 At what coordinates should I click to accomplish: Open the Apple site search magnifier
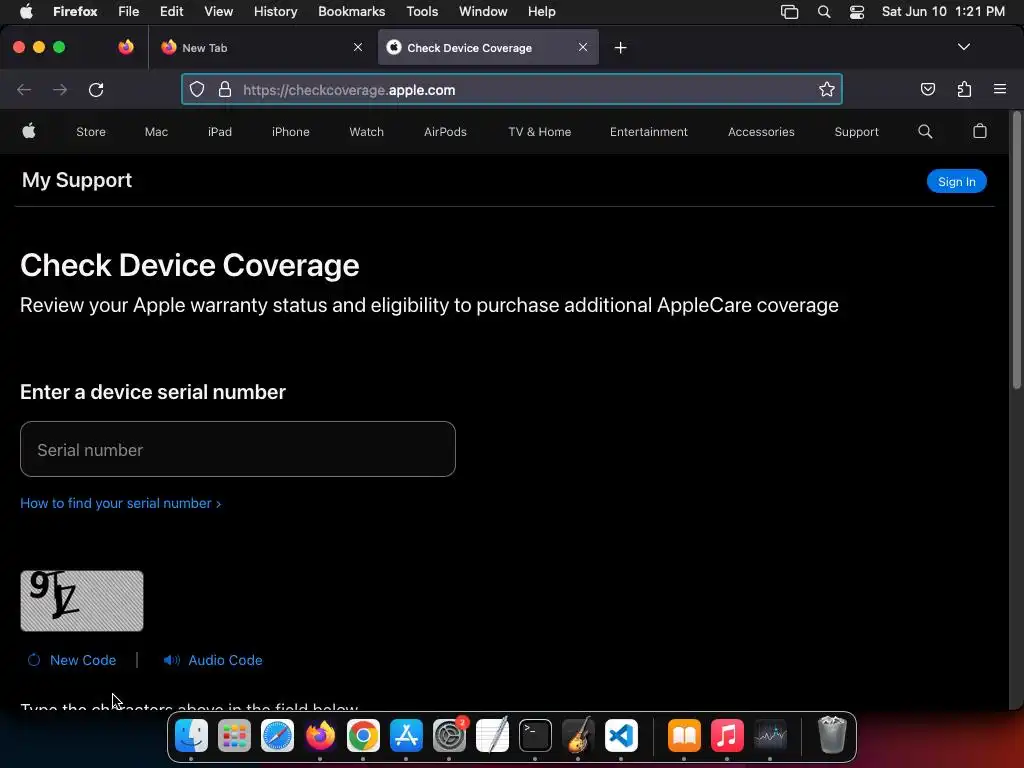click(925, 131)
